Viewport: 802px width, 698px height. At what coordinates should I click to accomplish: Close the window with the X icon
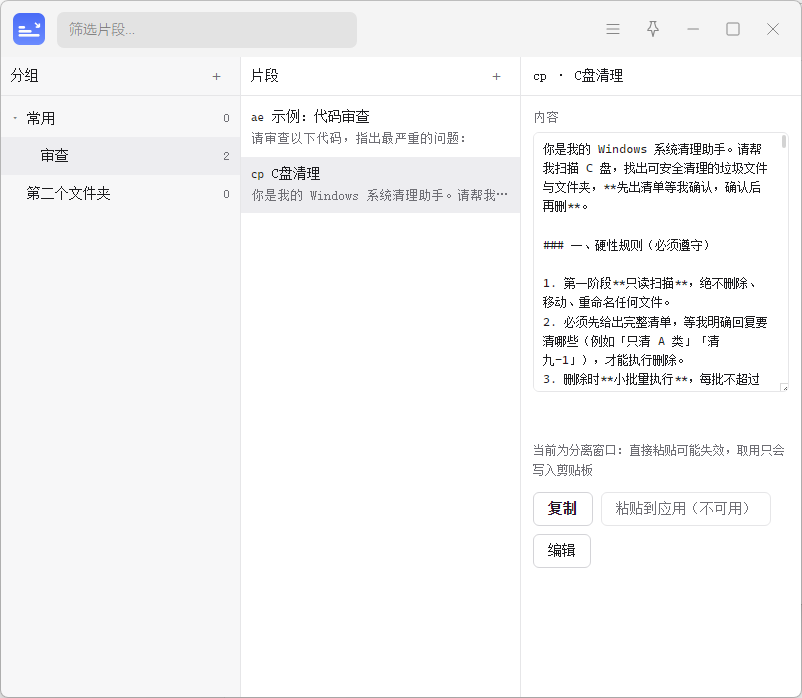(773, 29)
